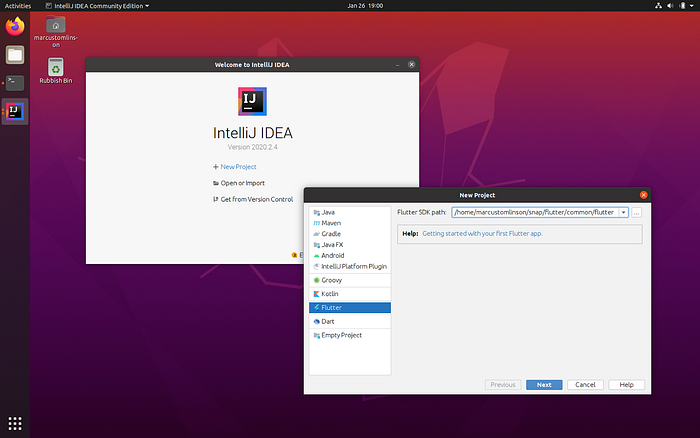Show Applications grid in the dock
The height and width of the screenshot is (438, 700).
tap(15, 423)
